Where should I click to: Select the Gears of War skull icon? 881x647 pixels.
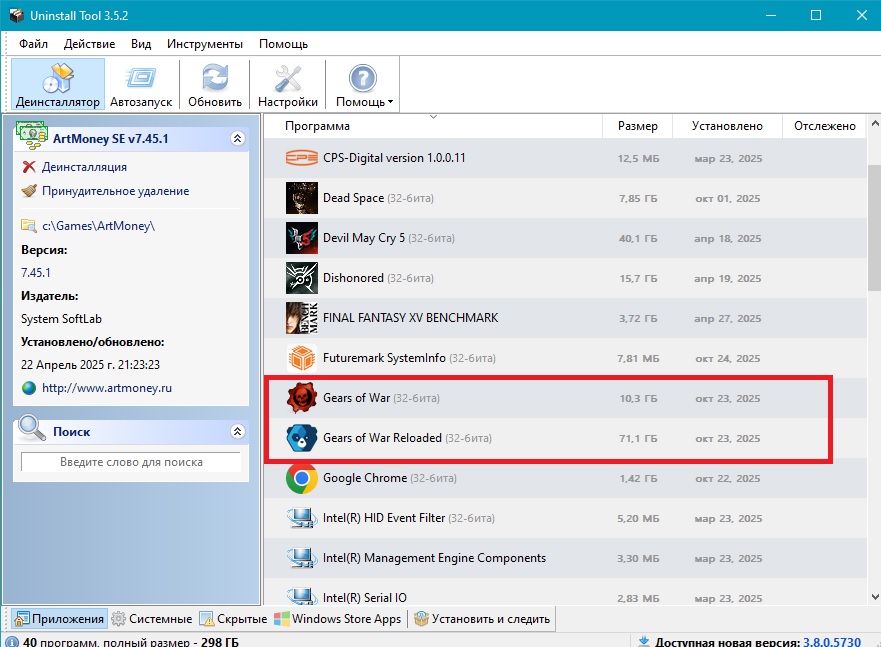click(302, 398)
